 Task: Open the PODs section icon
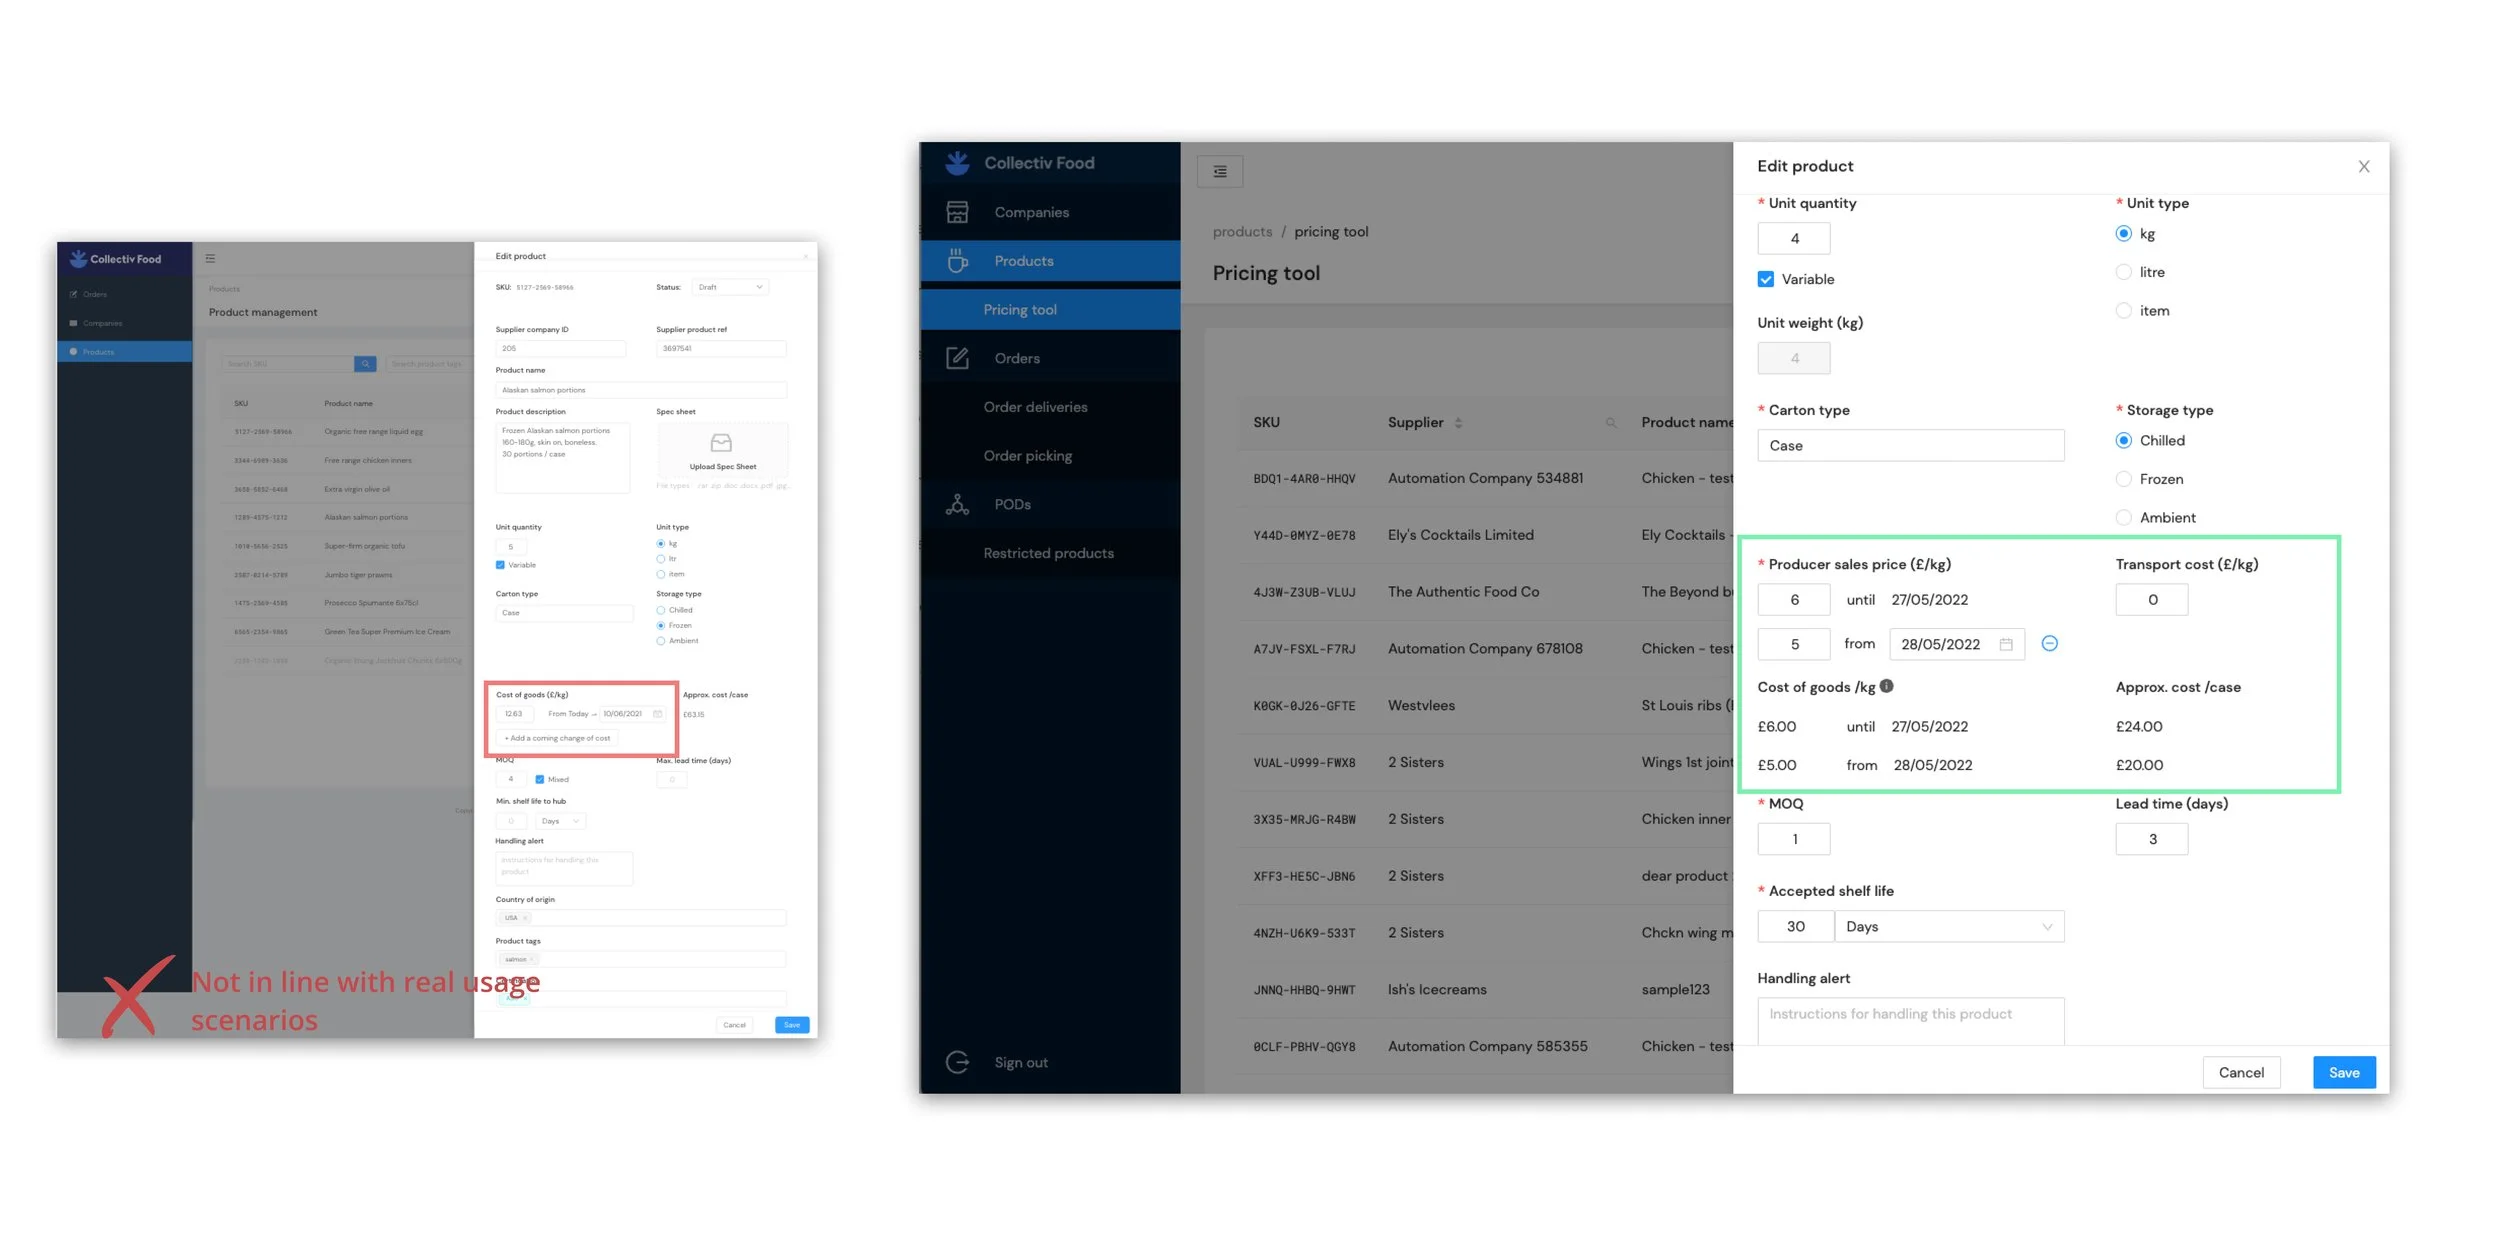coord(957,504)
